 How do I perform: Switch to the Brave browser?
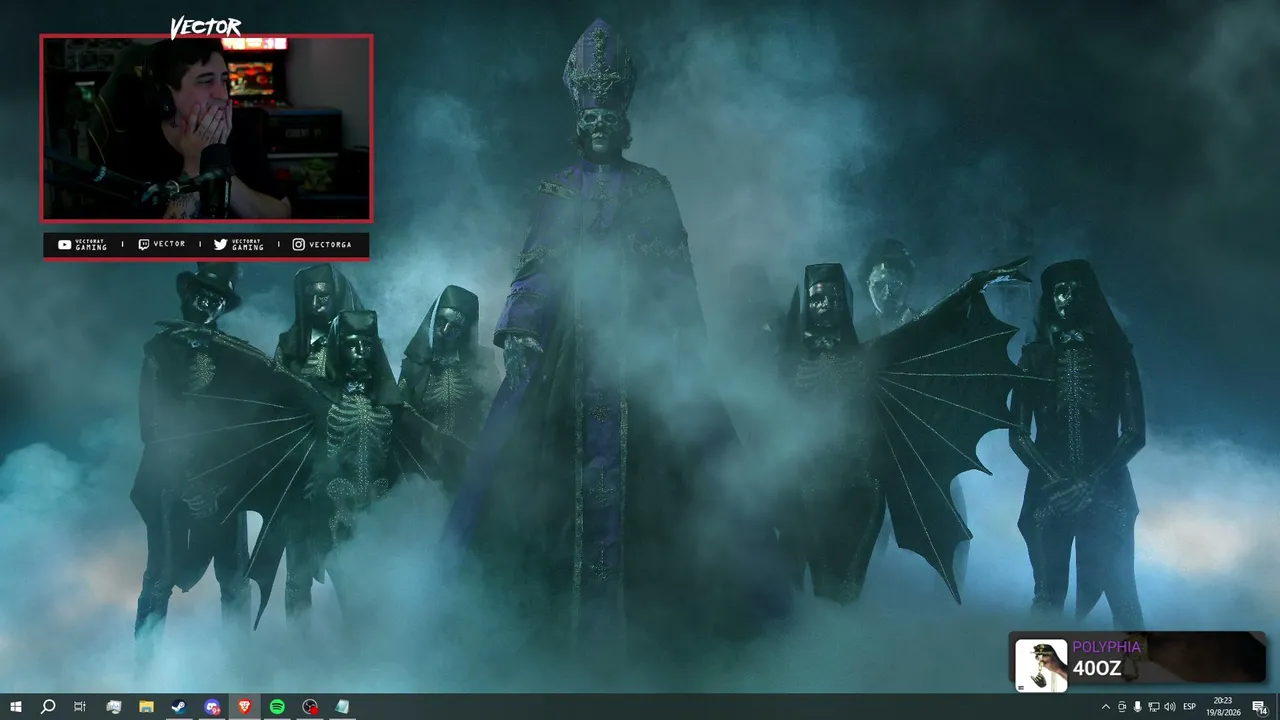[245, 707]
